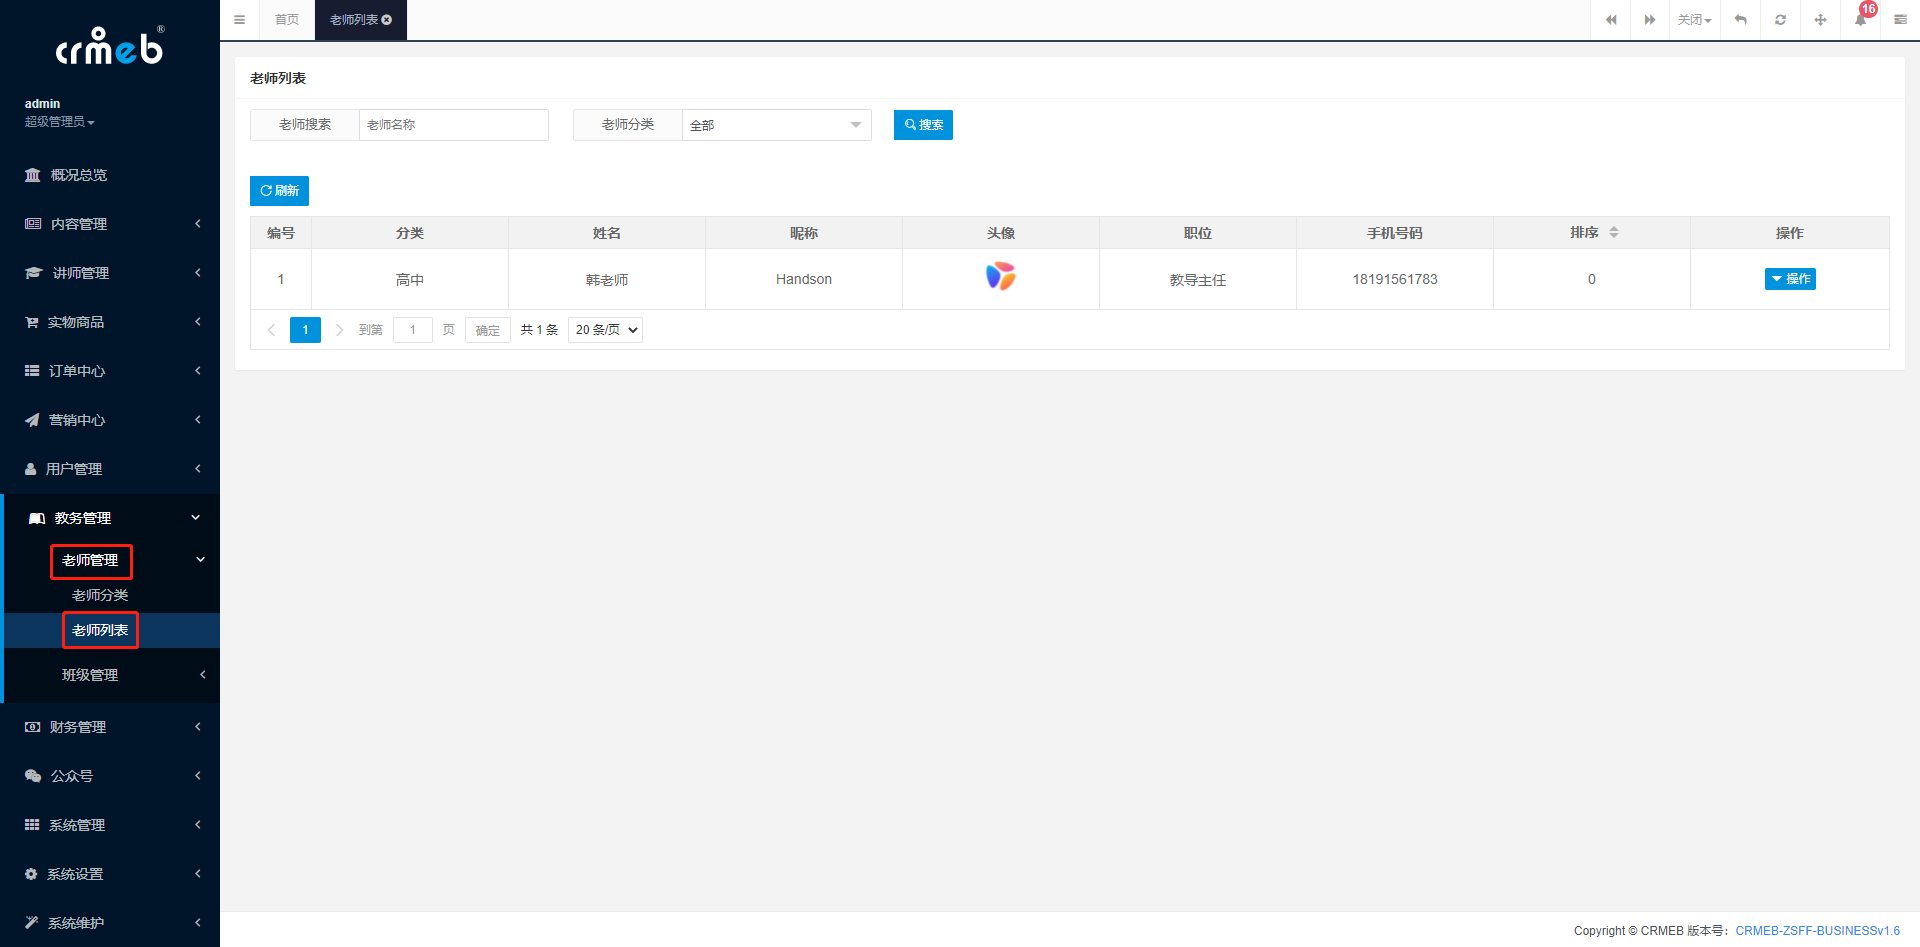
Task: Click the 刷新 button above the table
Action: pos(279,191)
